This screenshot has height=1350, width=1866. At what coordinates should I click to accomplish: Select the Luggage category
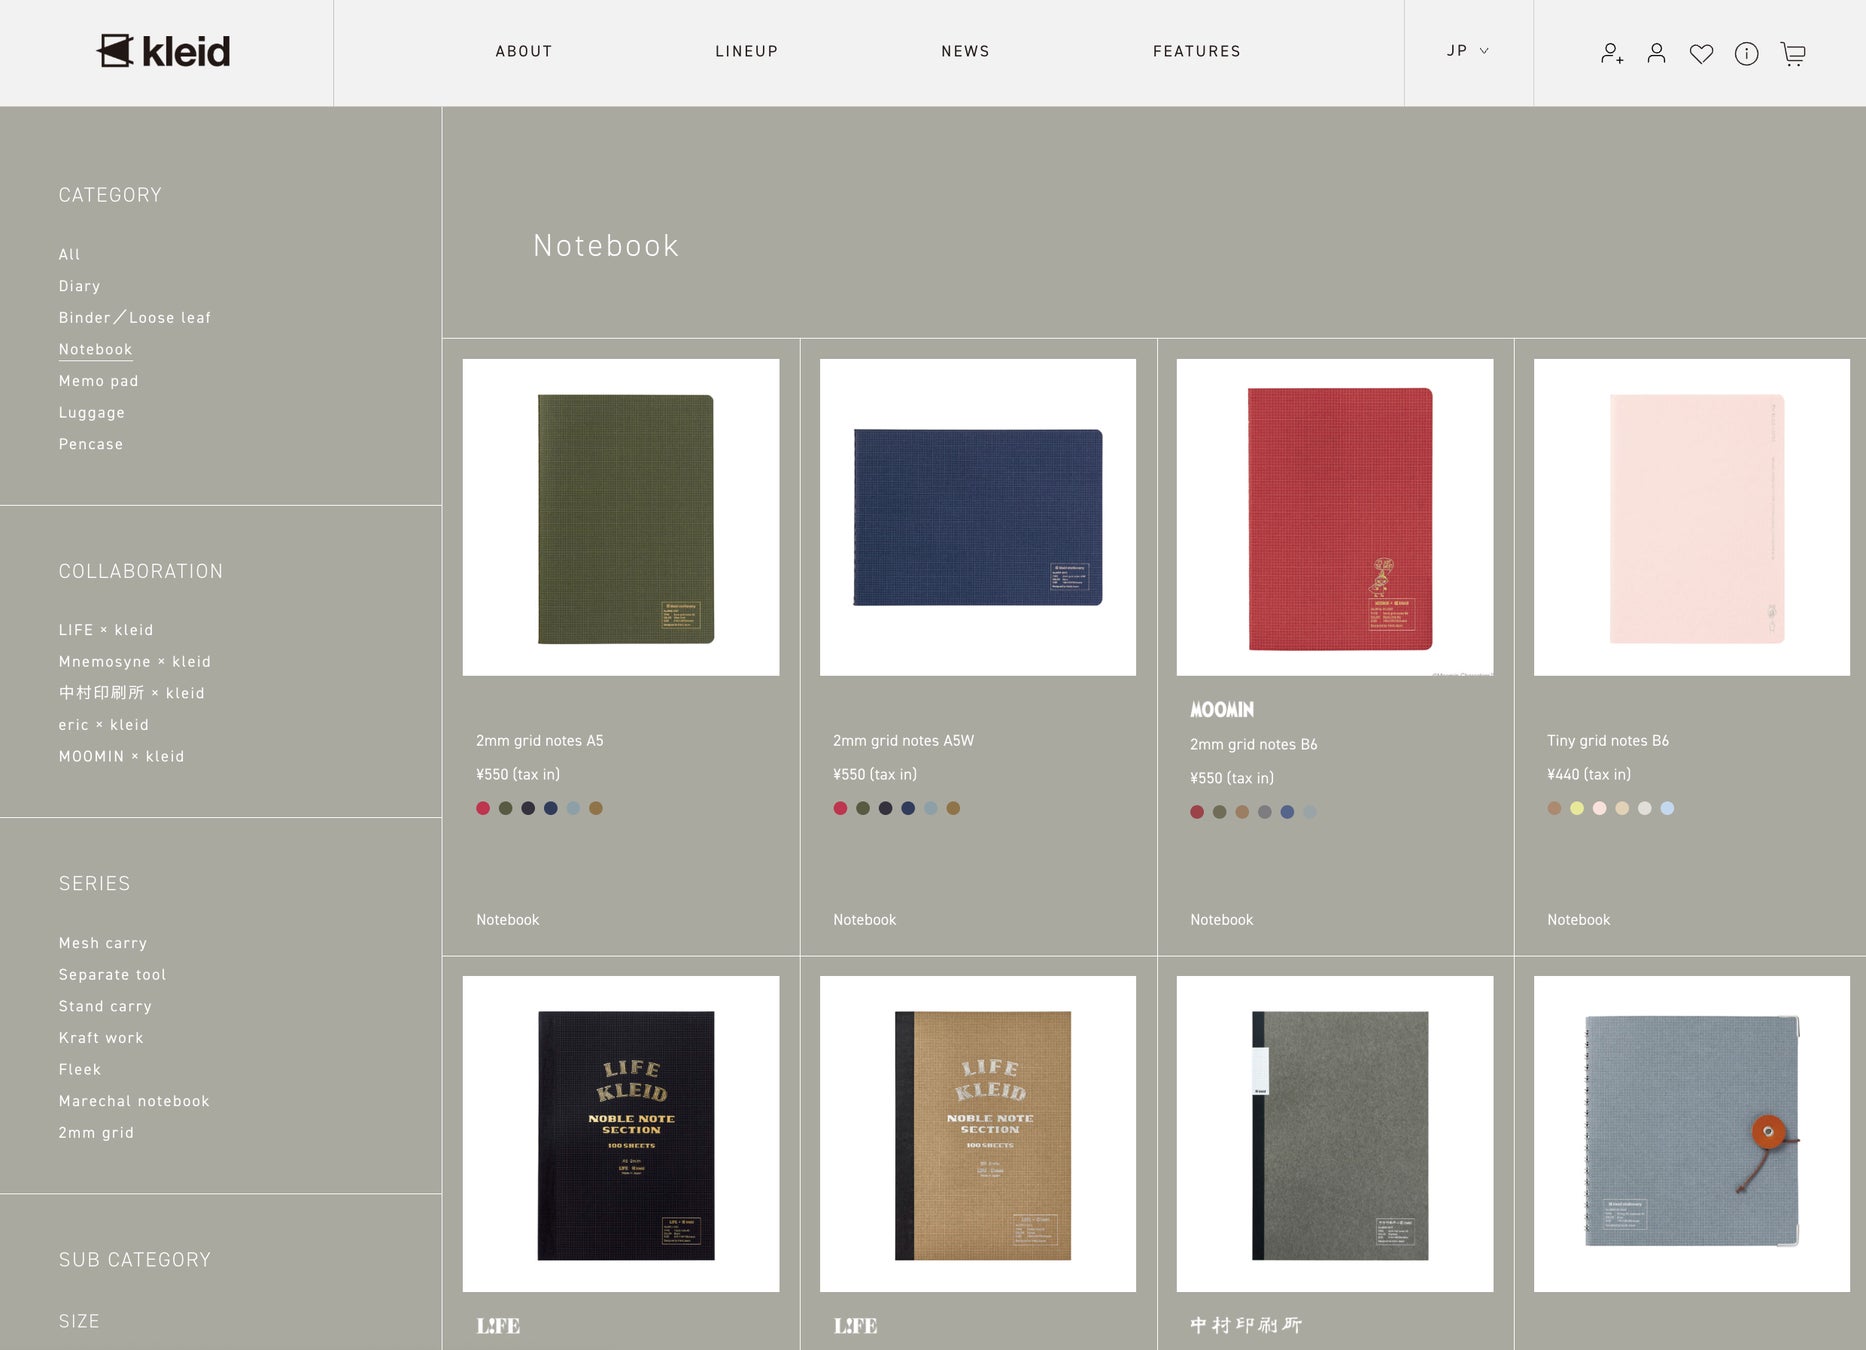pos(92,413)
